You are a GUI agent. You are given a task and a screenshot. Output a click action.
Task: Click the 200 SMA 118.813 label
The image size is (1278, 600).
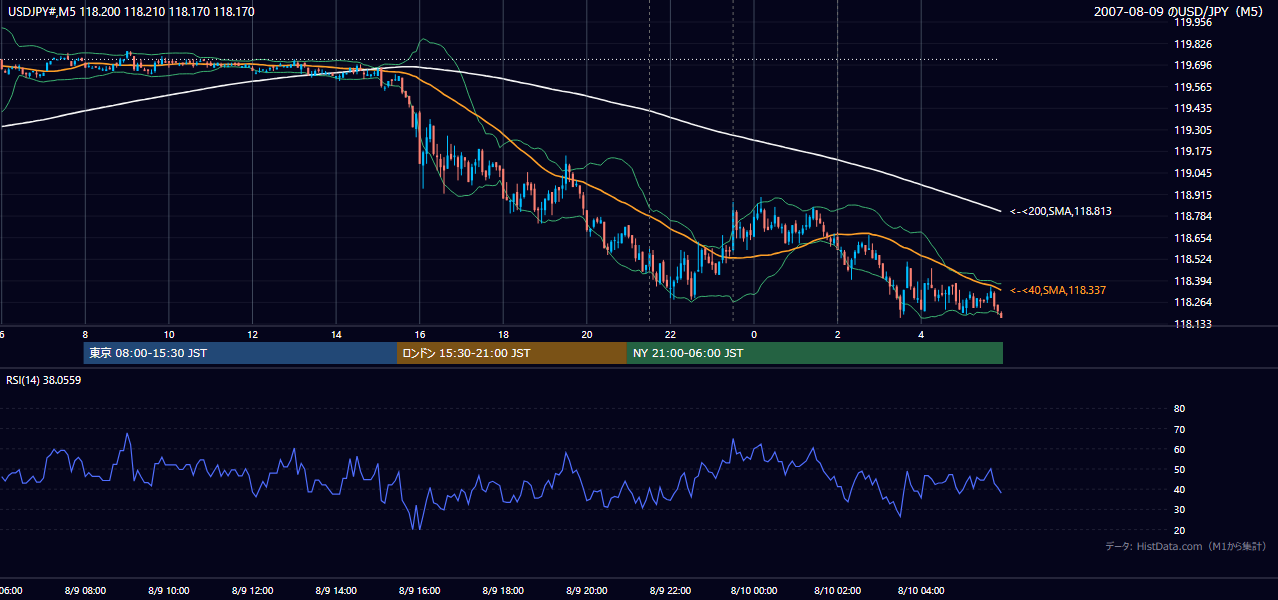coord(1061,211)
